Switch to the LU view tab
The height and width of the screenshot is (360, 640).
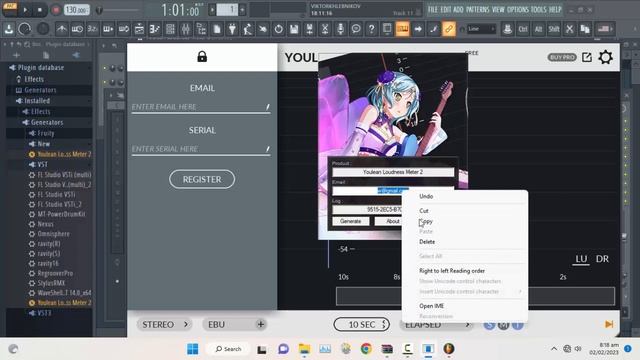(x=581, y=259)
